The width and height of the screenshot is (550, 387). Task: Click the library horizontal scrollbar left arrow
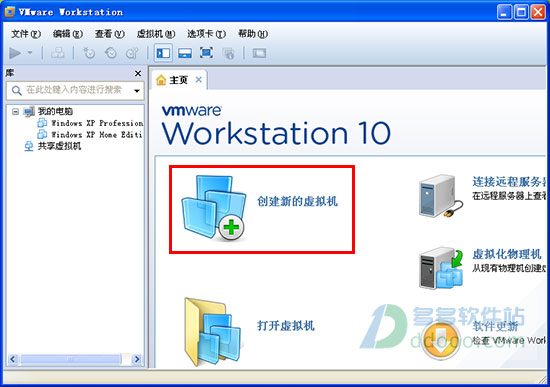coord(13,359)
